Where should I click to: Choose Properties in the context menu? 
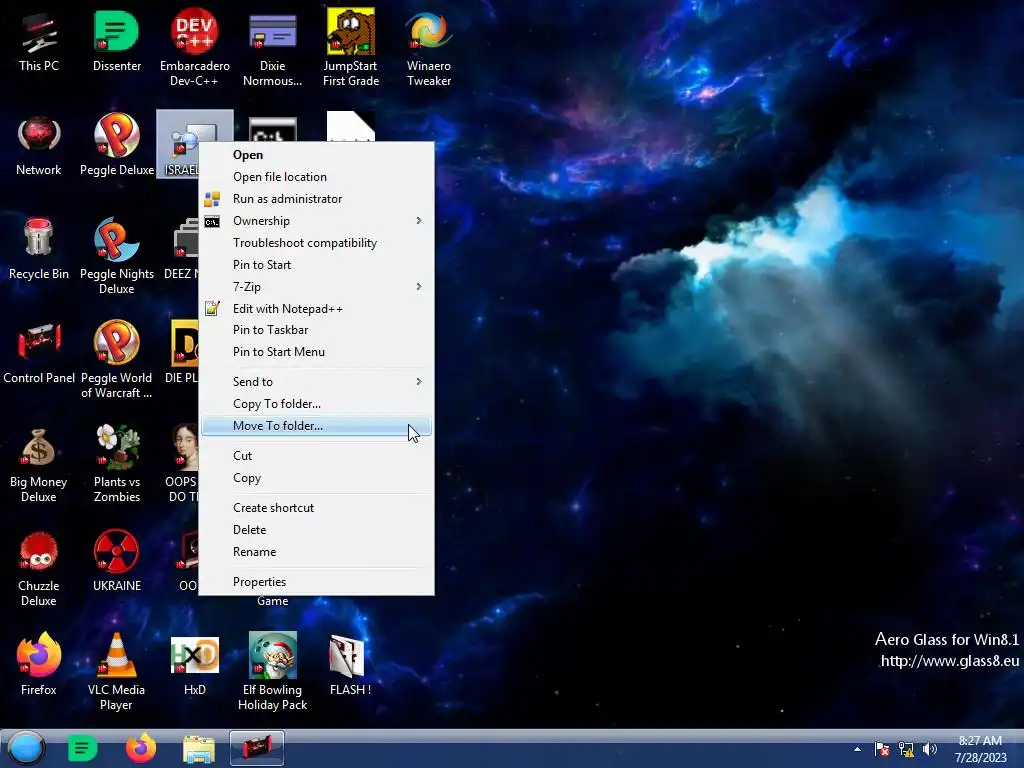316,582
